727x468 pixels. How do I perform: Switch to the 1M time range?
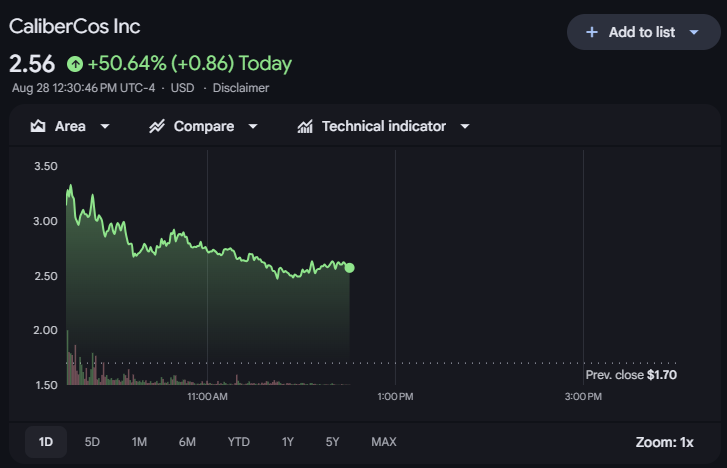pos(139,442)
